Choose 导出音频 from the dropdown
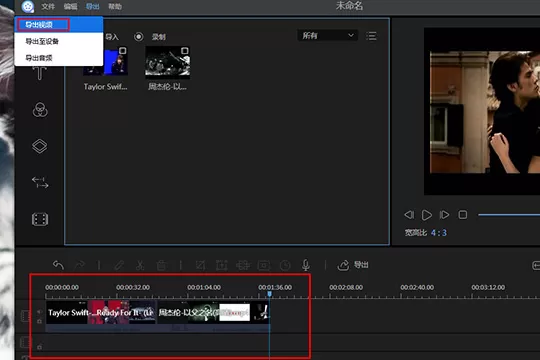 (x=59, y=58)
